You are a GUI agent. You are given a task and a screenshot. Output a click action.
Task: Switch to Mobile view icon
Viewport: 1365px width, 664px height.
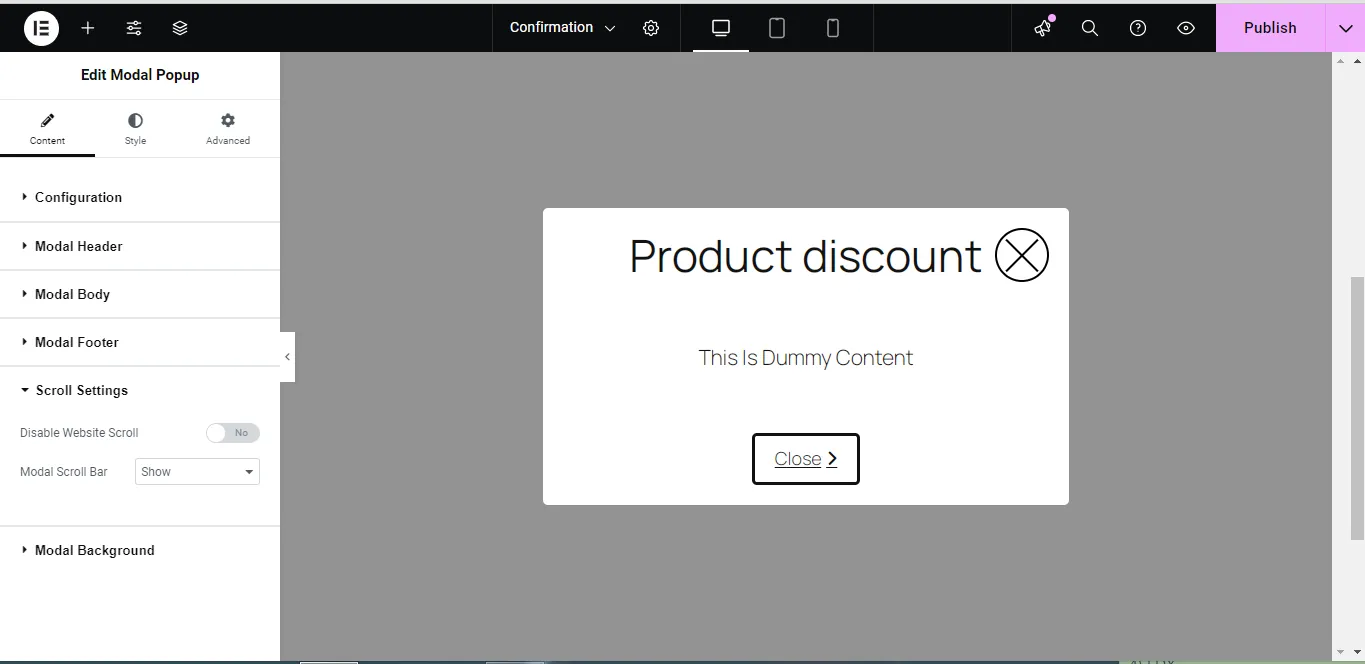[833, 28]
